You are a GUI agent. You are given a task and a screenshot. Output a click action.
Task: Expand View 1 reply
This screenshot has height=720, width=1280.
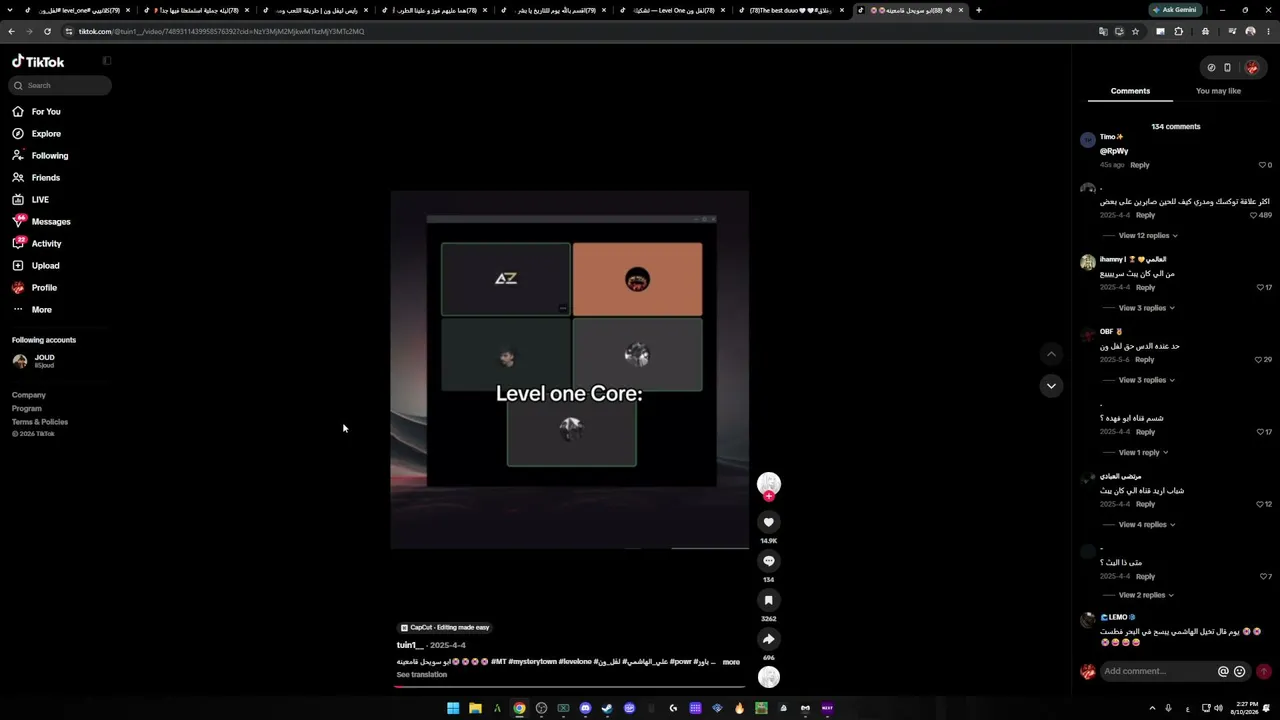pos(1143,452)
